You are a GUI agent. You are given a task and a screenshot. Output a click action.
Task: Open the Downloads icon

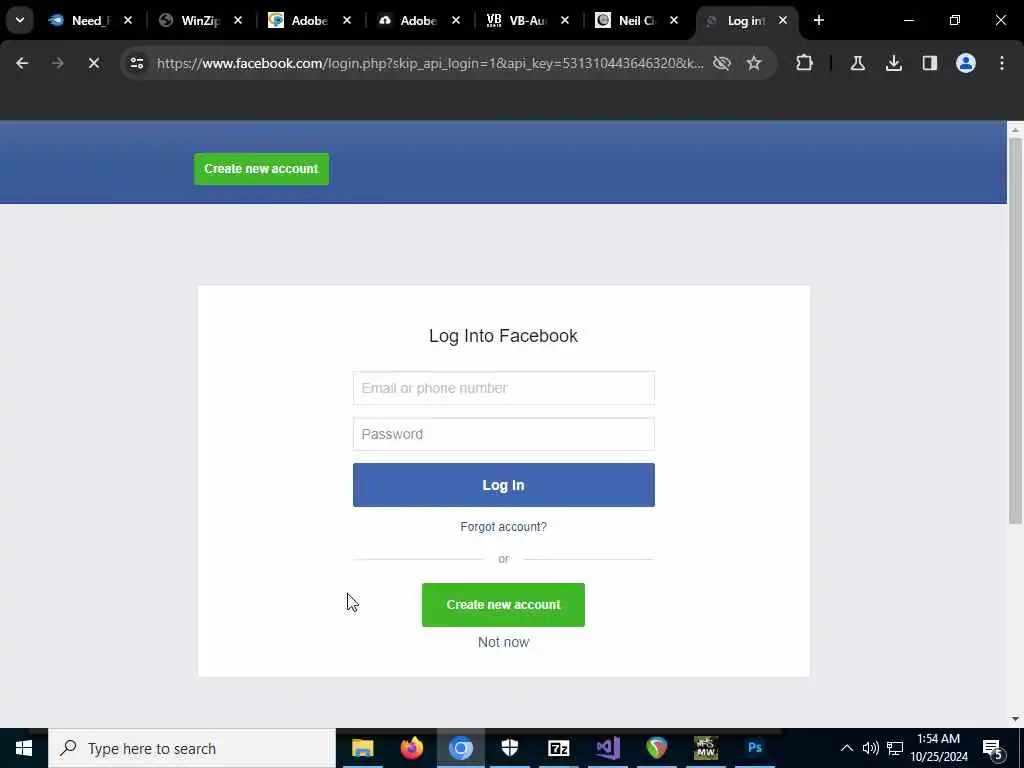(x=893, y=63)
